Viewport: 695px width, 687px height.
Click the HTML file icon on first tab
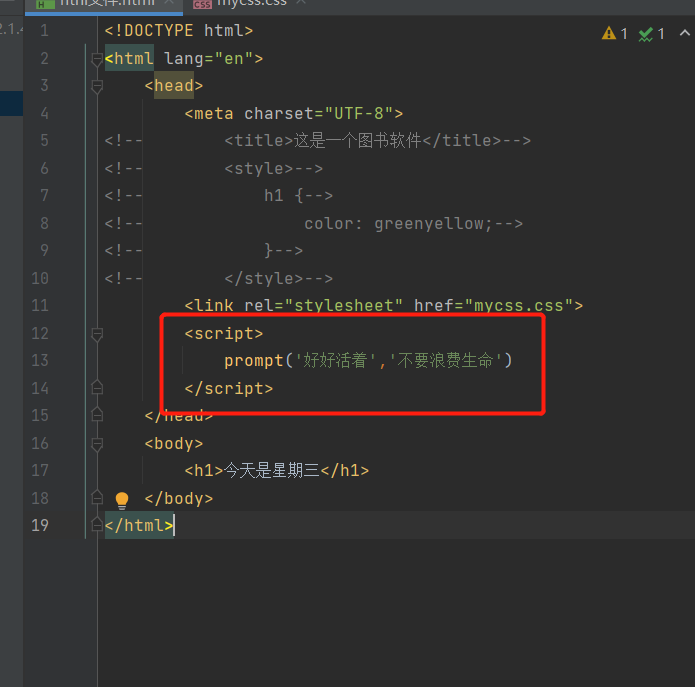coord(44,4)
